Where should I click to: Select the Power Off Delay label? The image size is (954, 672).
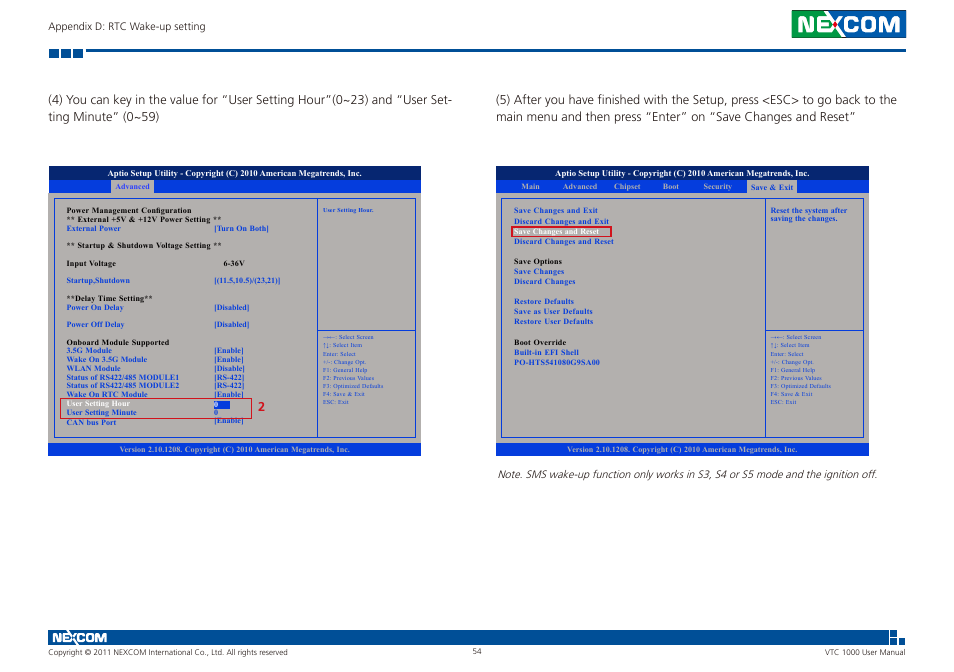coord(95,324)
